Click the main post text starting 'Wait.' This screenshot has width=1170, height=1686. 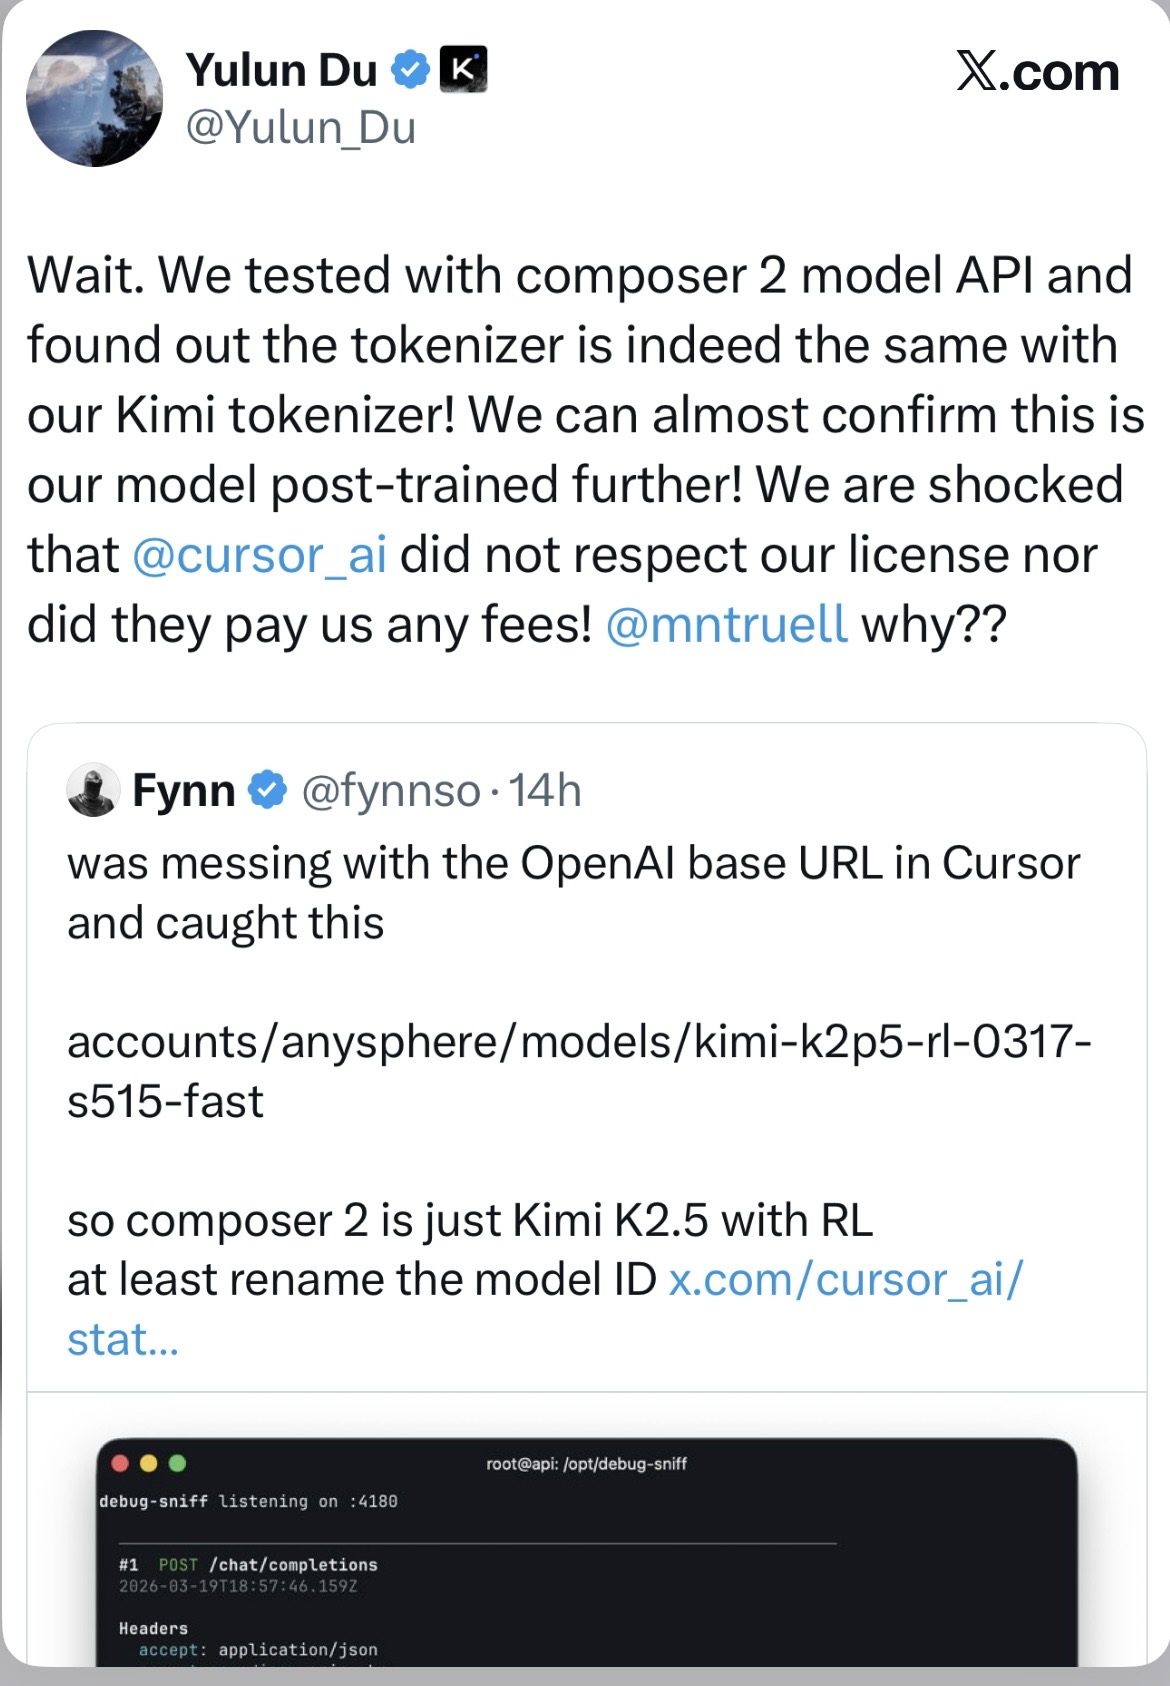pos(580,450)
